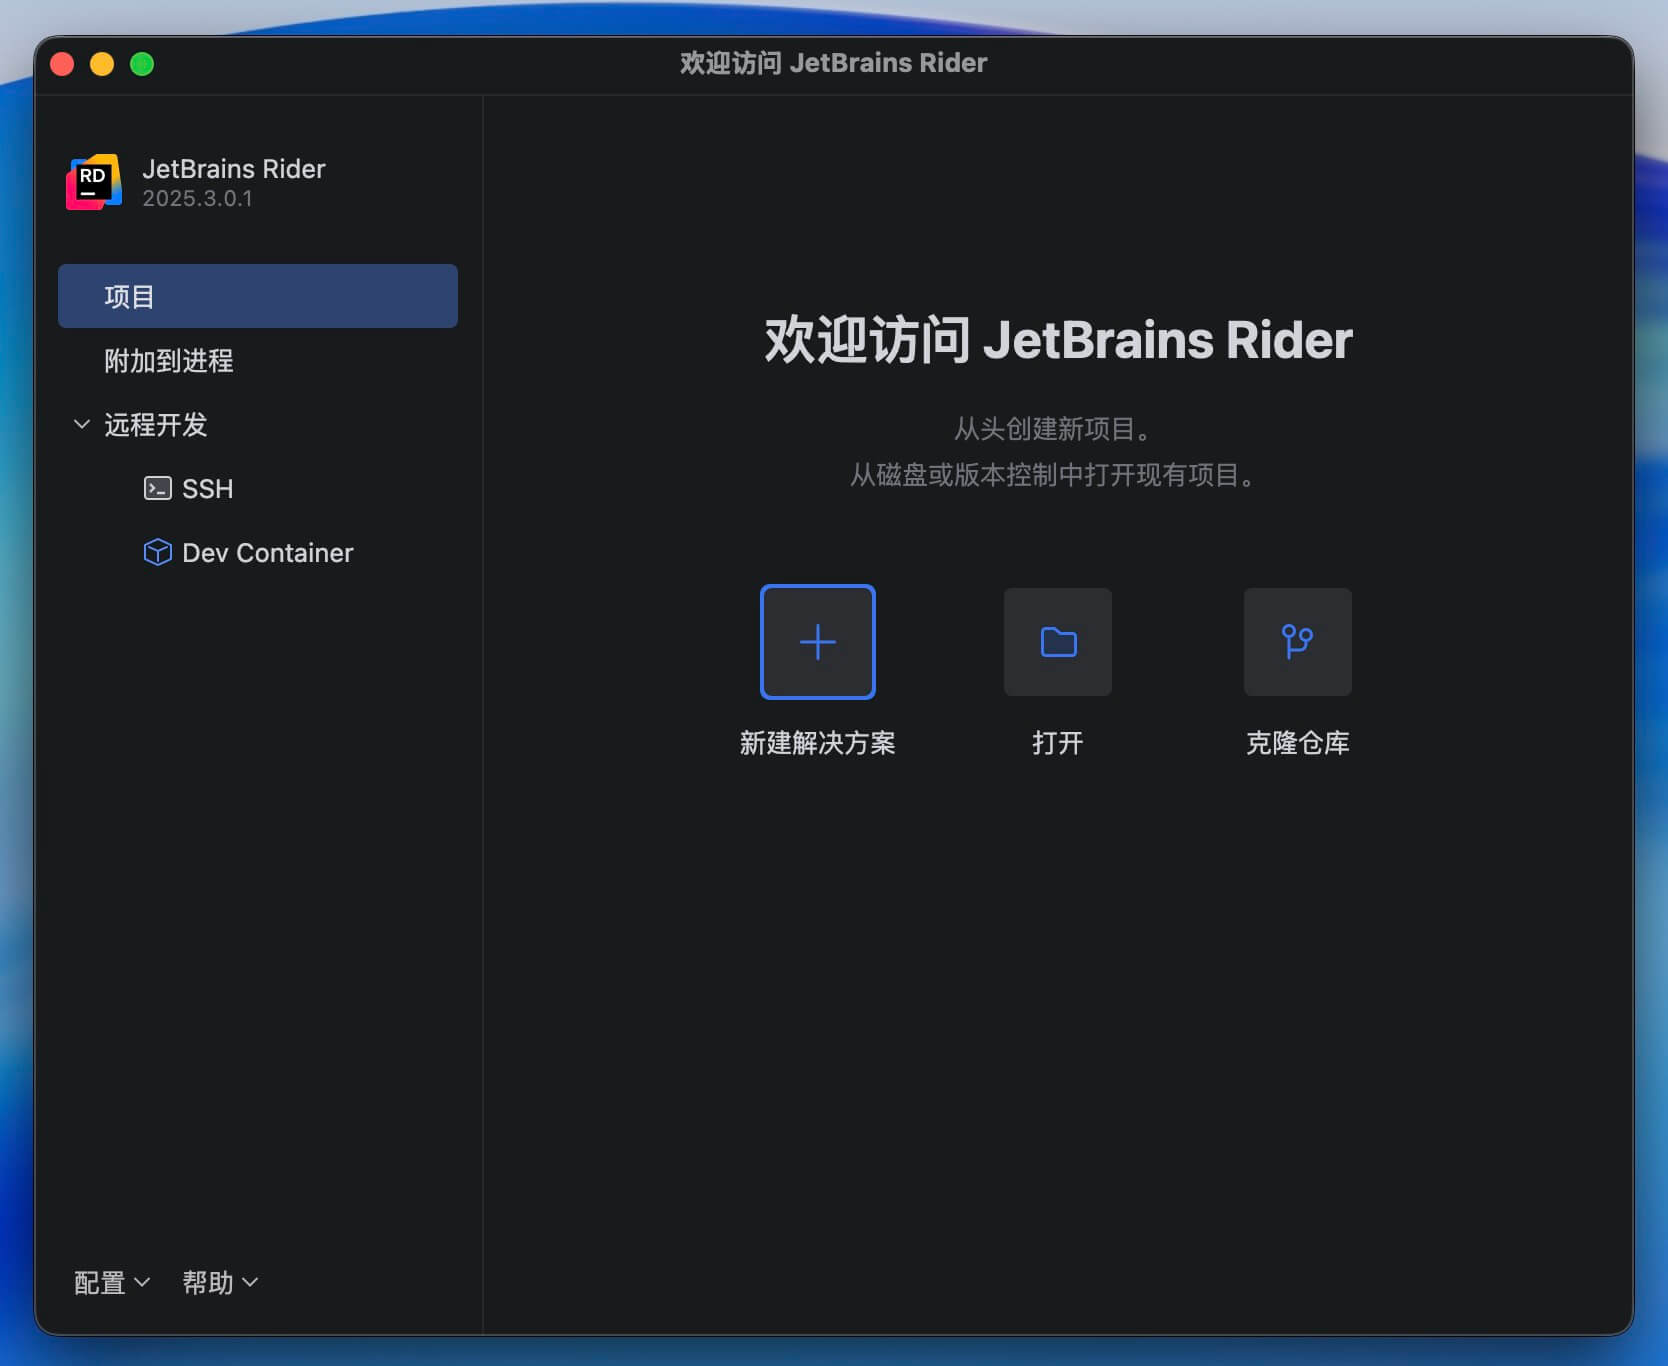Image resolution: width=1668 pixels, height=1366 pixels.
Task: Select the 远程开发 label in sidebar
Action: pos(156,424)
